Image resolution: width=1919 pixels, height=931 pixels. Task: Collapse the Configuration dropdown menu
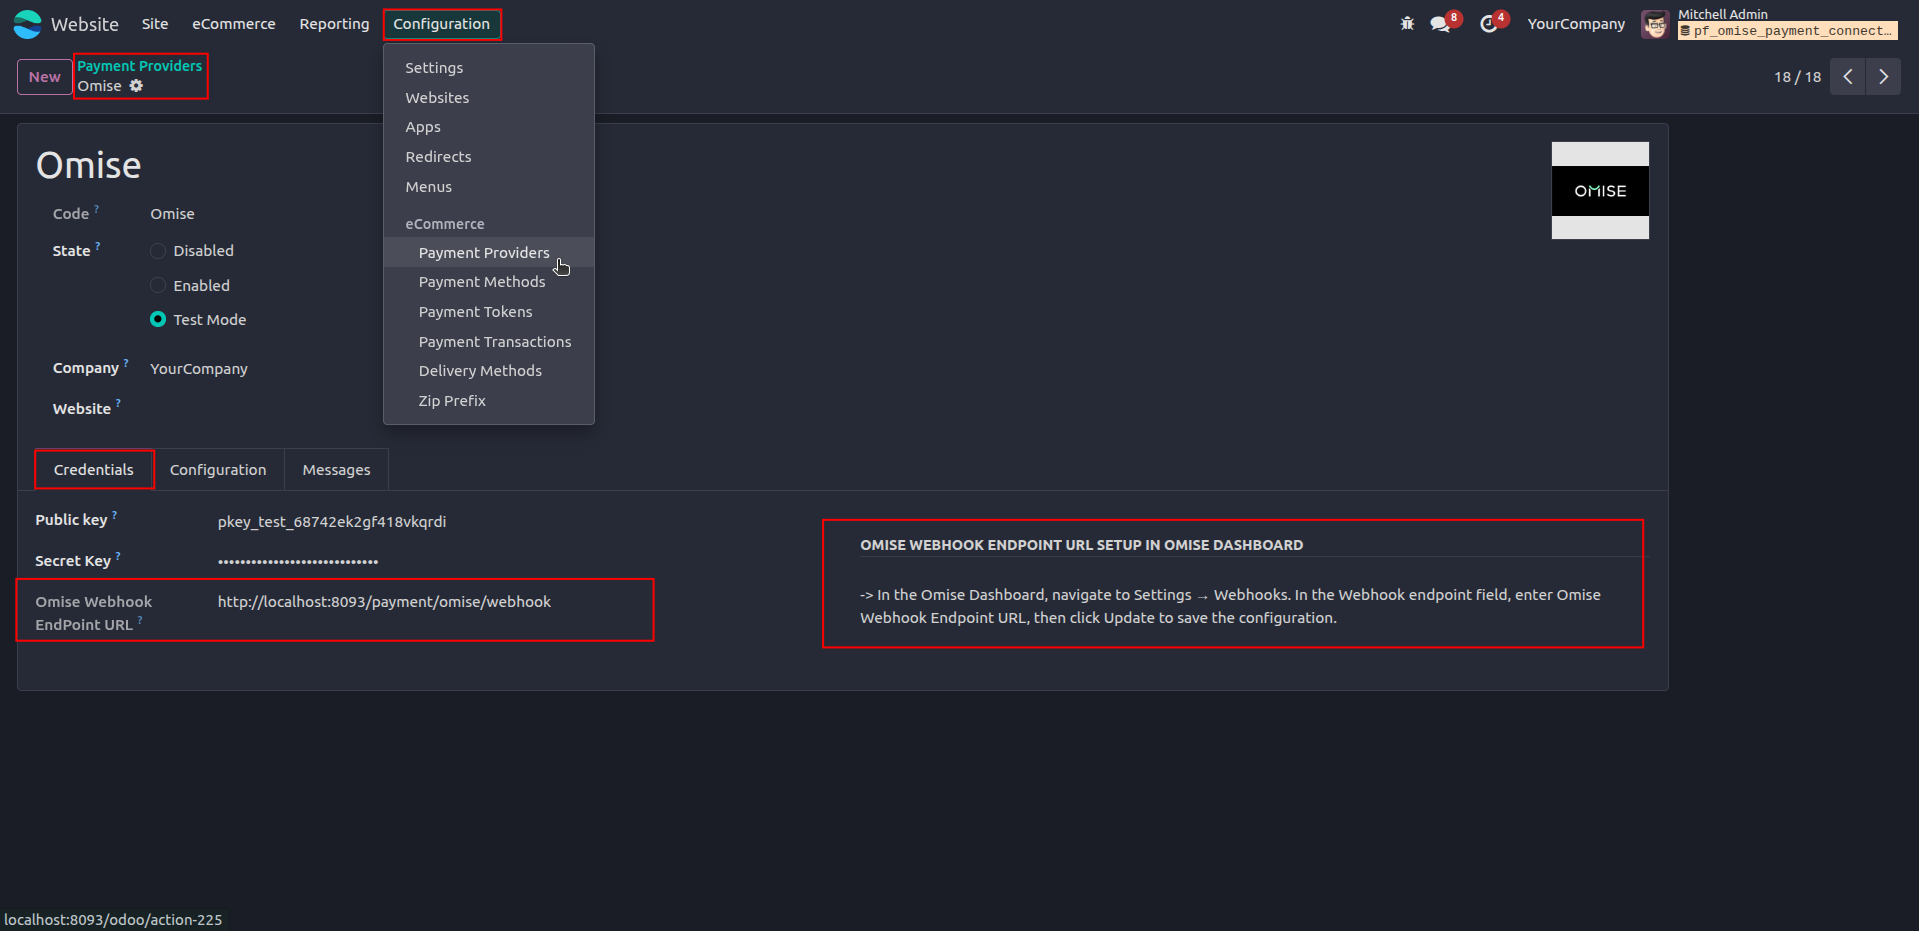coord(442,24)
